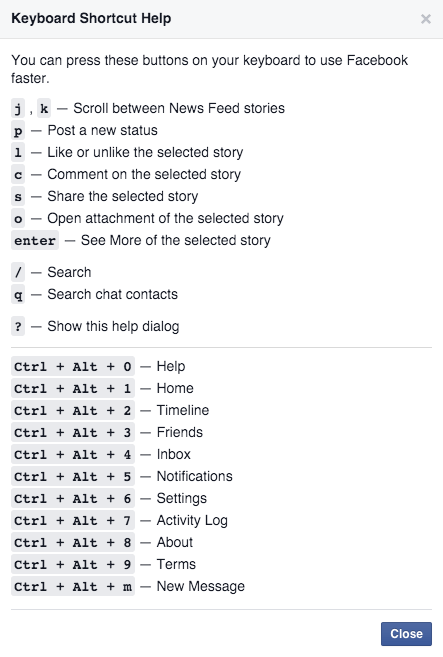Click the Ctrl + Alt + 6 Settings shortcut
Viewport: 443px width, 657px height.
point(73,499)
